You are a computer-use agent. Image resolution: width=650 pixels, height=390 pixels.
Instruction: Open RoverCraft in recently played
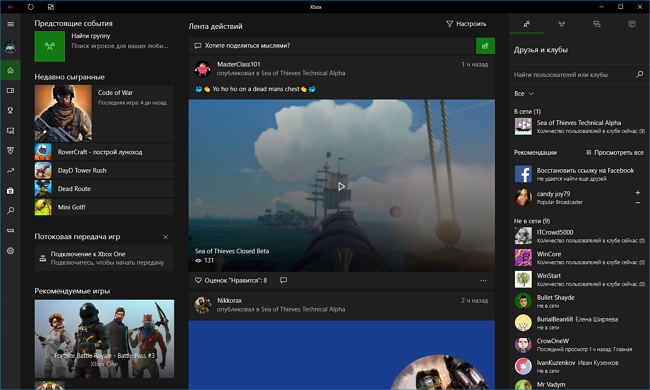(x=104, y=152)
